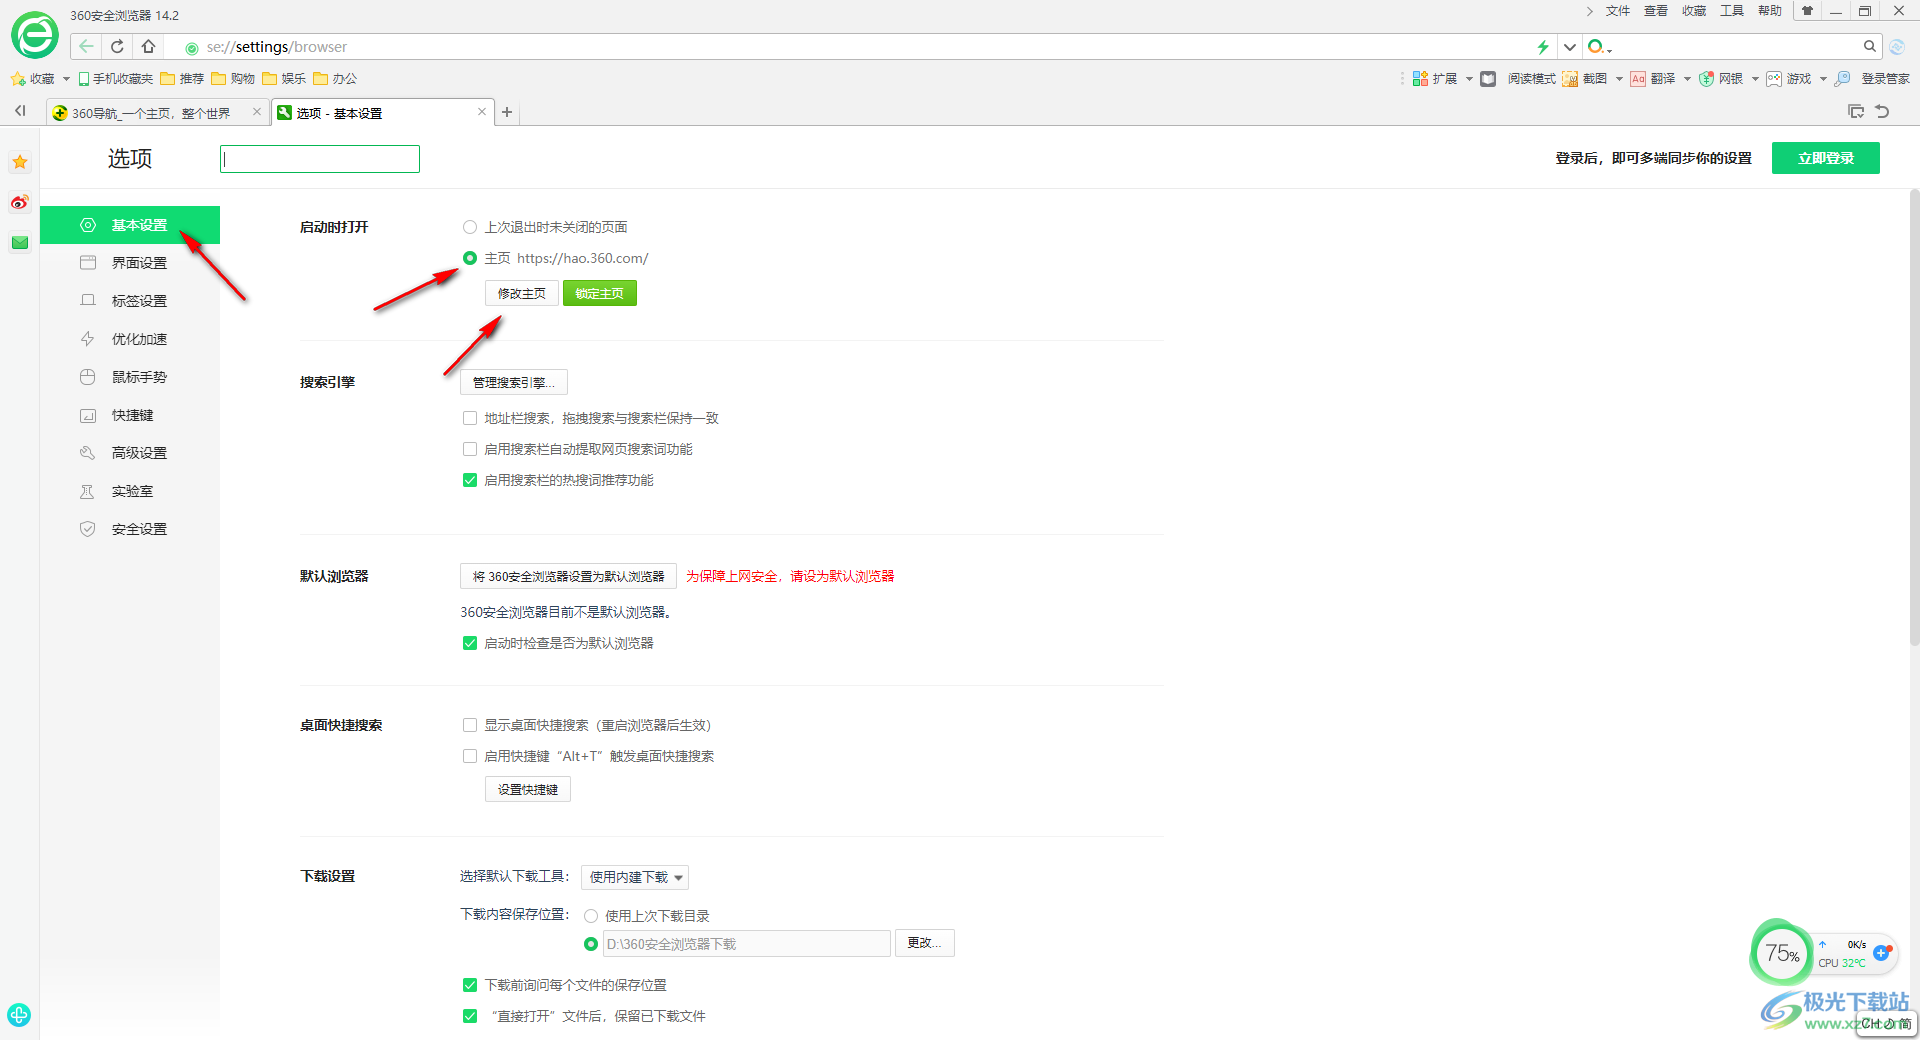1920x1040 pixels.
Task: Enable 阅读模式 reading mode icon
Action: pos(1488,78)
